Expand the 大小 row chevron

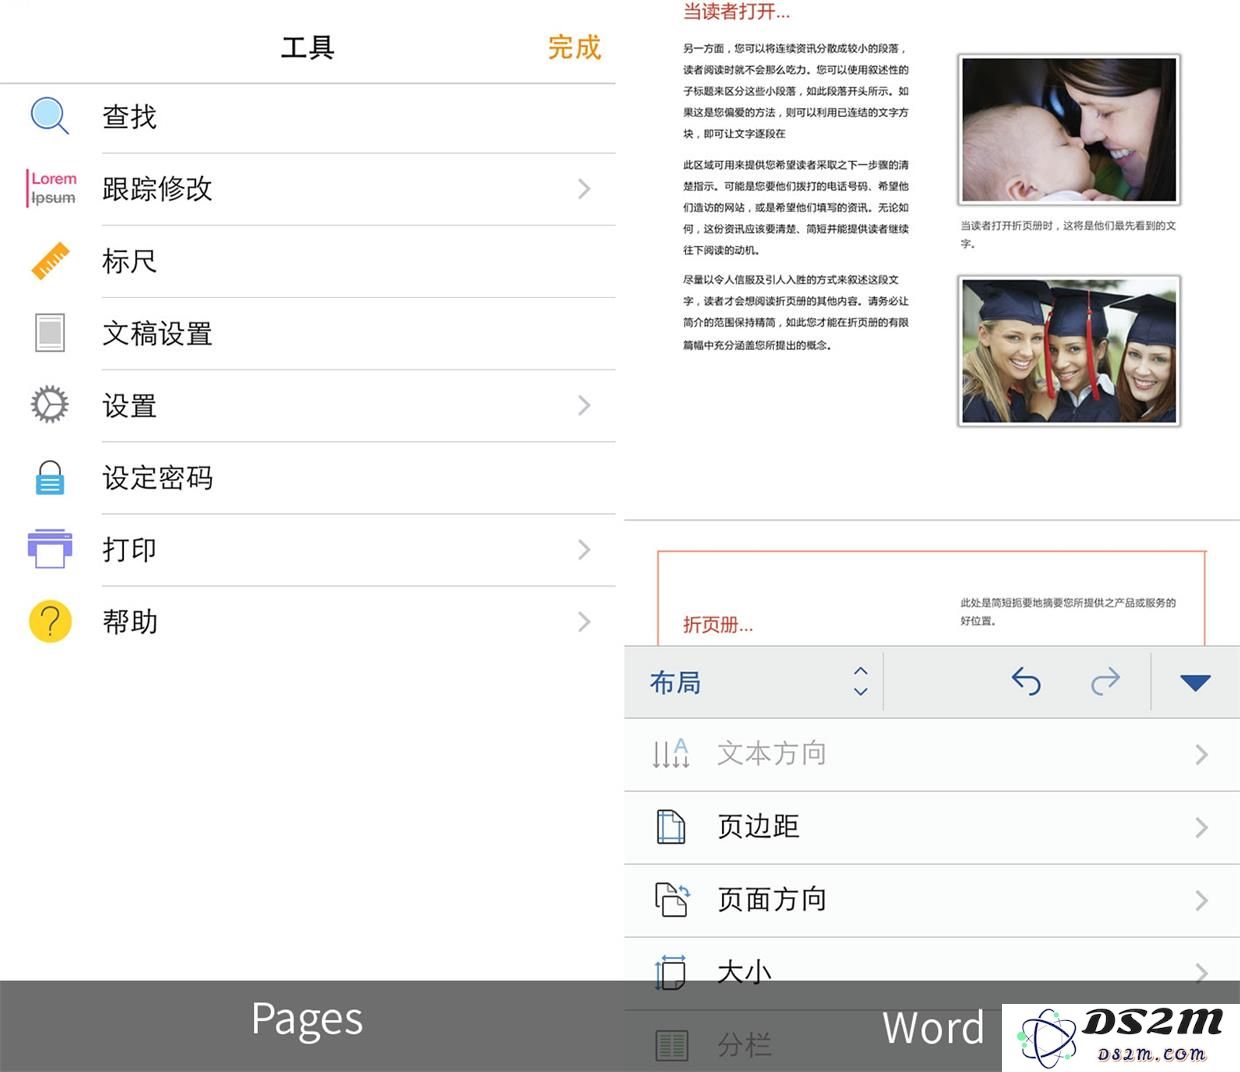point(1202,972)
